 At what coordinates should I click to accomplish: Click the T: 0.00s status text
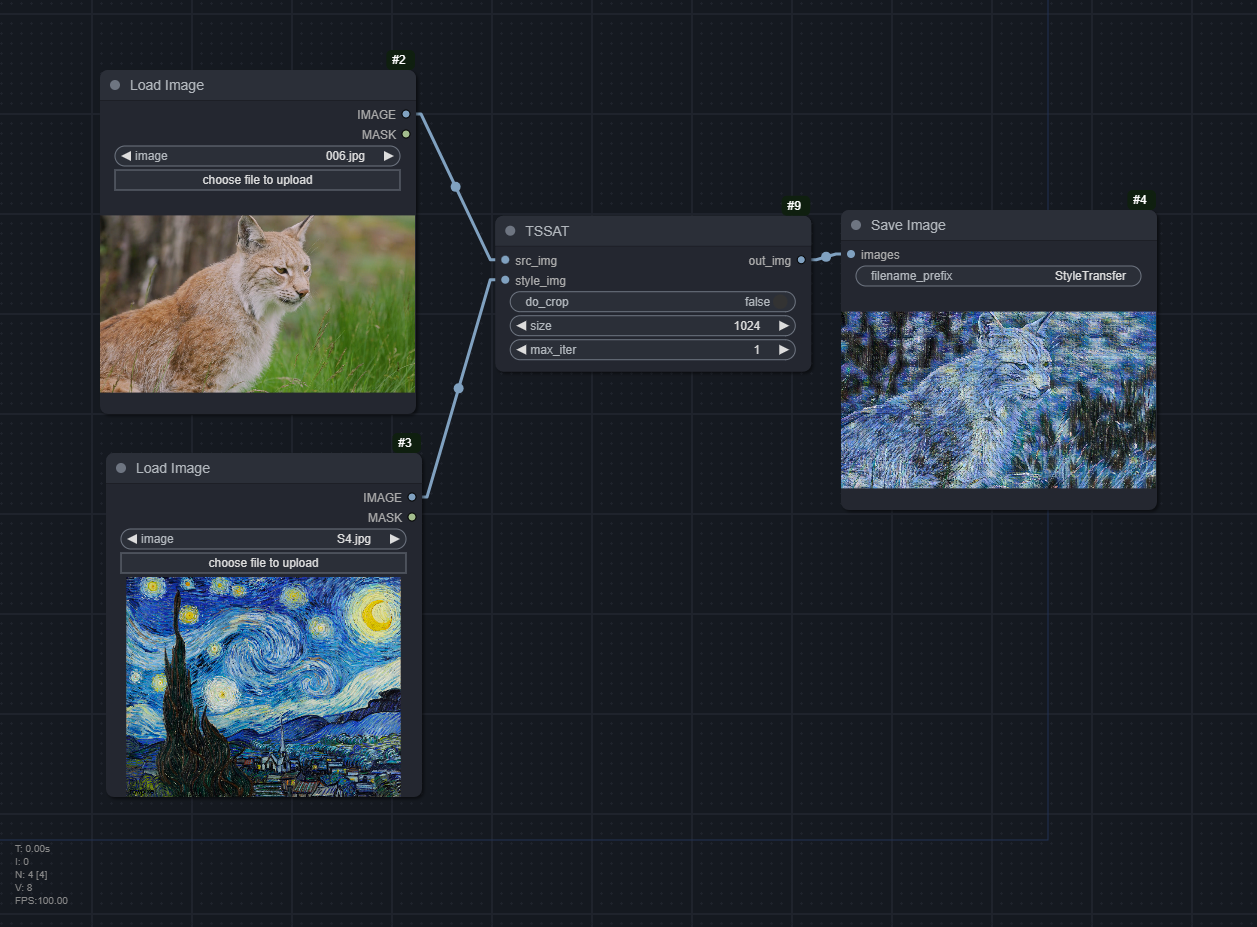33,849
